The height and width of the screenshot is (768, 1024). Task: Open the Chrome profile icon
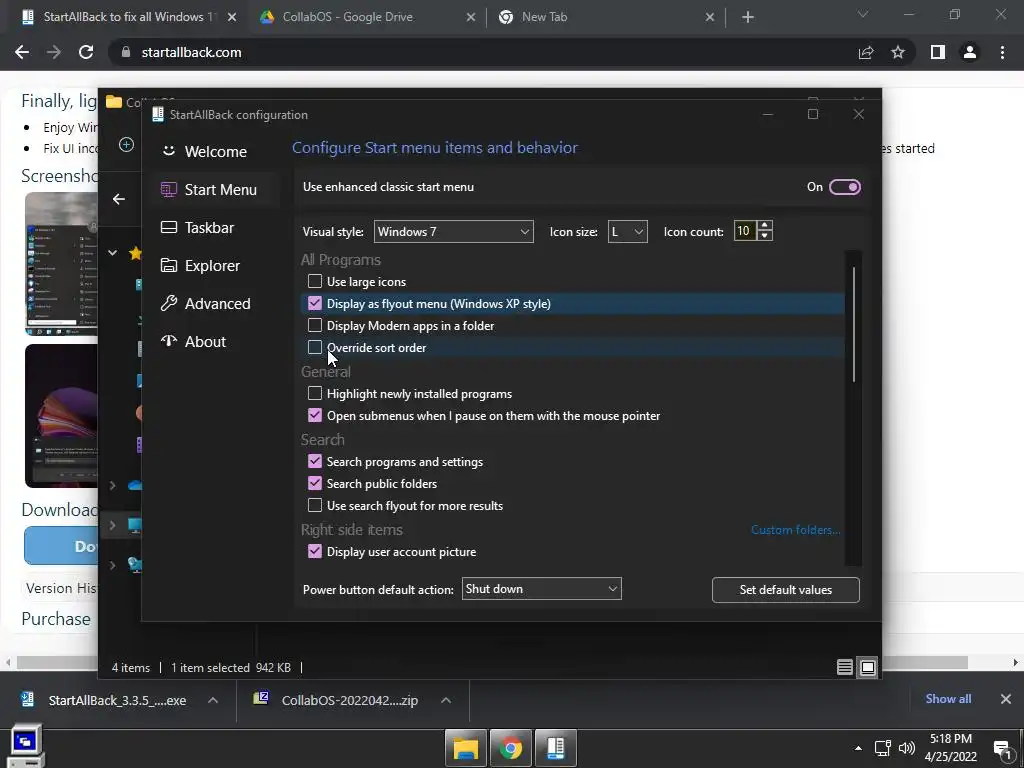970,52
